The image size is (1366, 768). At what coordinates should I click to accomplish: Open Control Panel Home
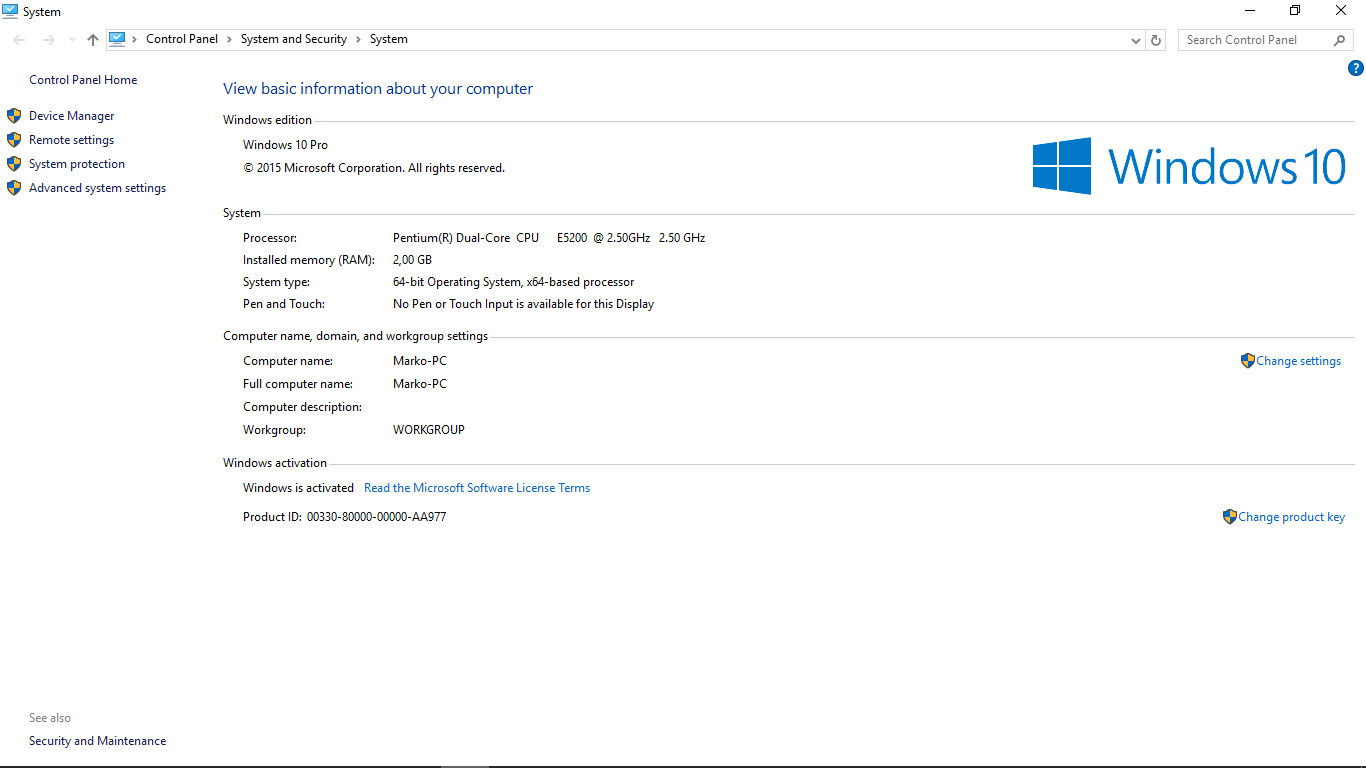point(83,80)
